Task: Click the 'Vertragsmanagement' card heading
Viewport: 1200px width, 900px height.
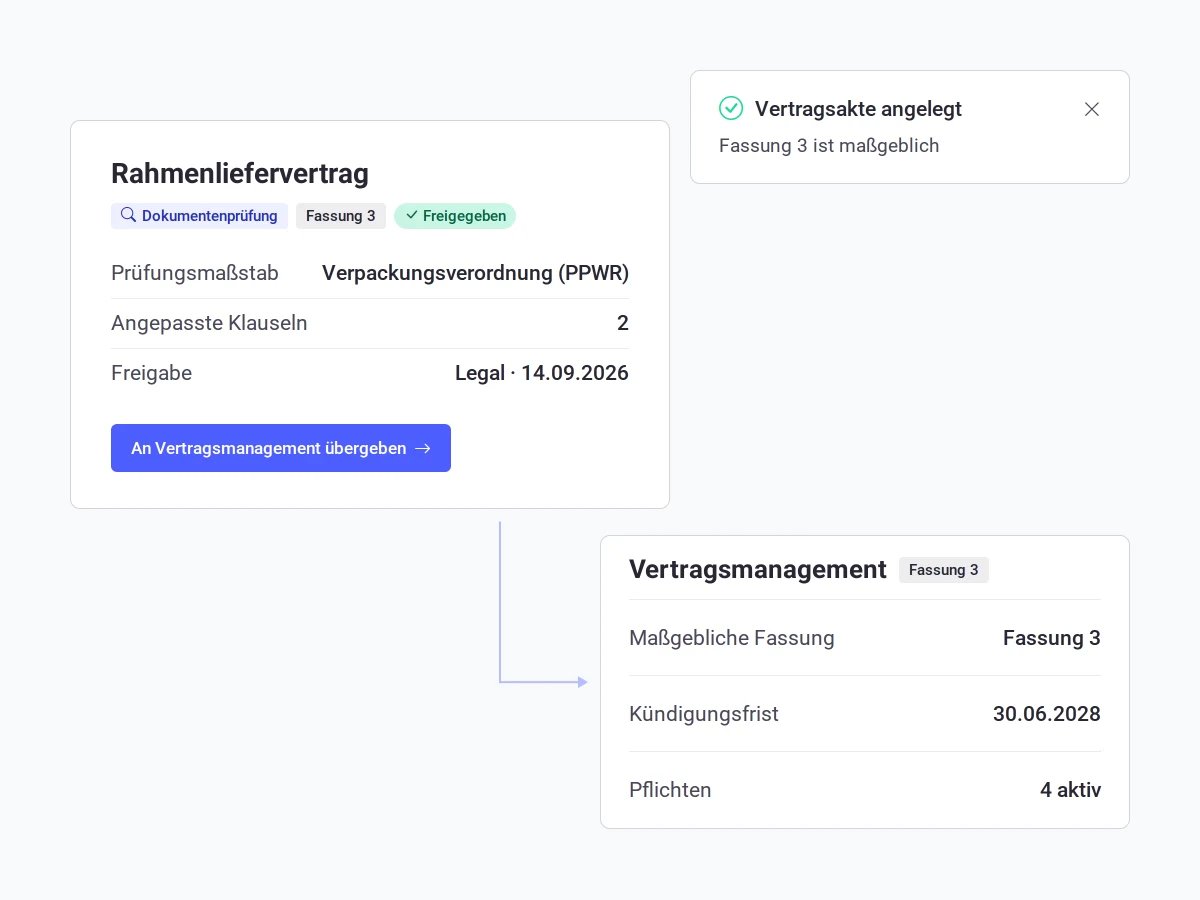Action: 758,569
